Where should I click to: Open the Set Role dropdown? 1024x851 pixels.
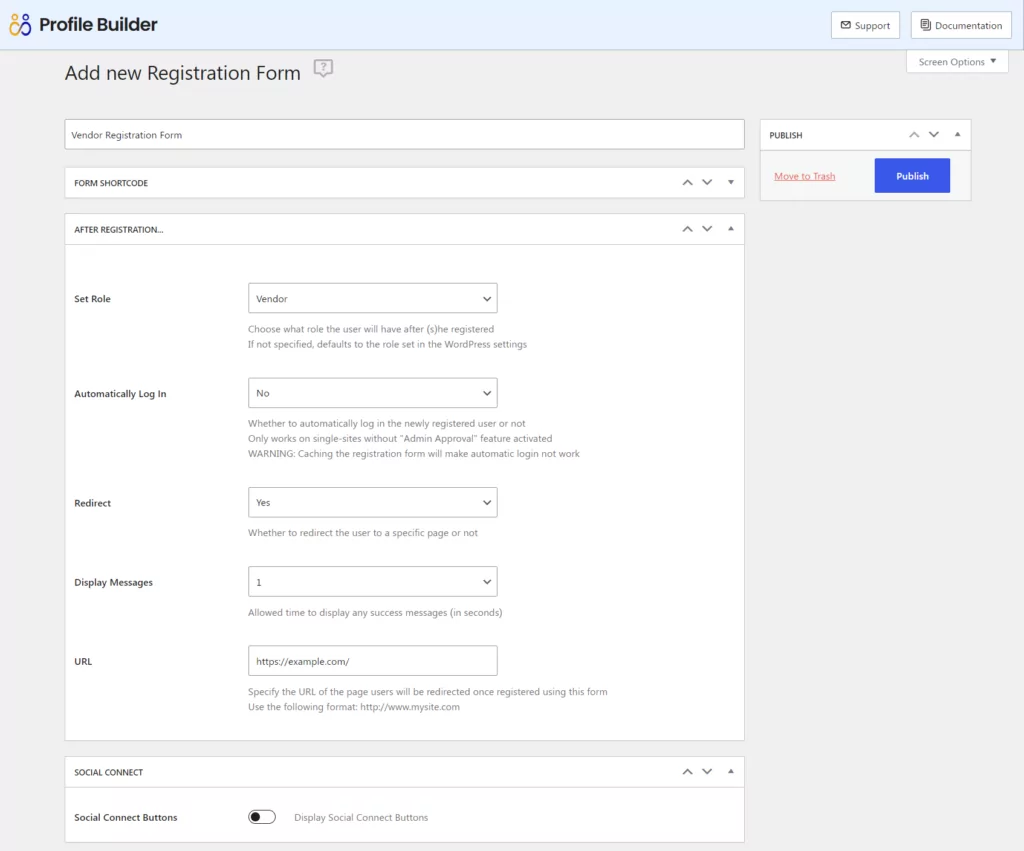tap(372, 298)
